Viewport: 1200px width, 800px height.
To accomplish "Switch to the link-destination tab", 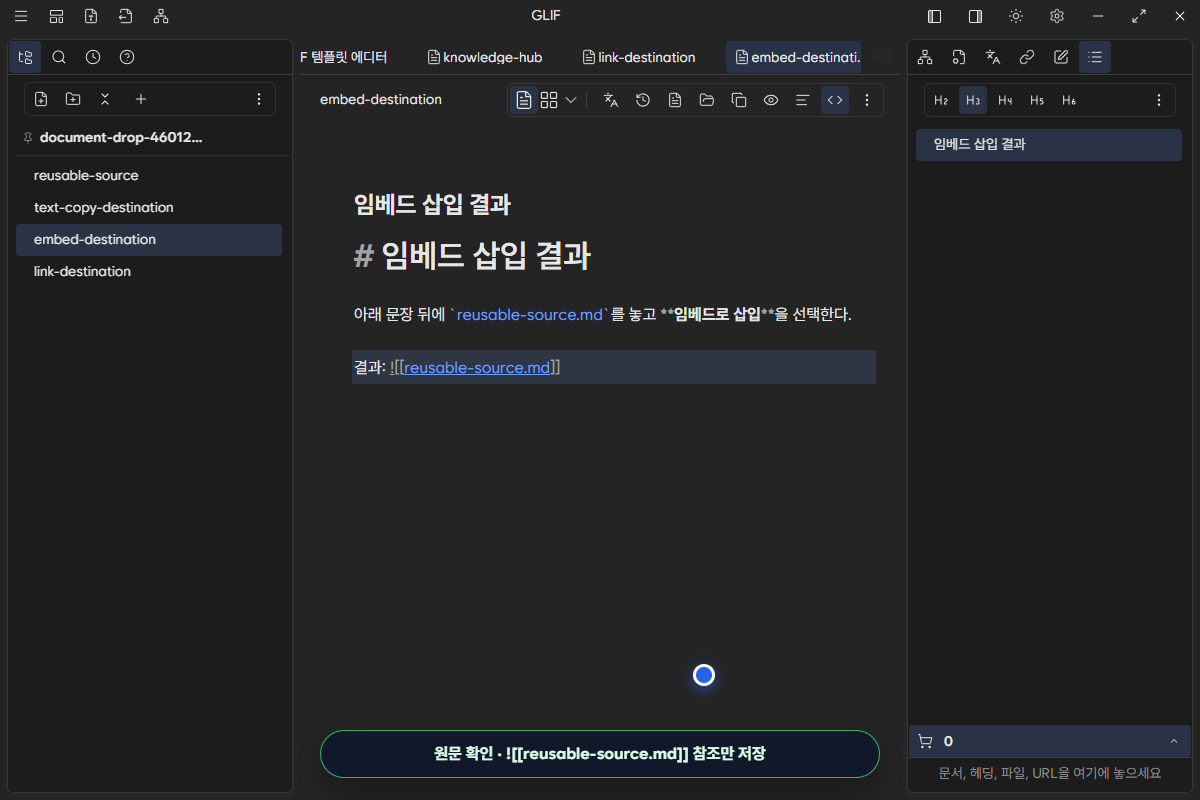I will coord(639,57).
